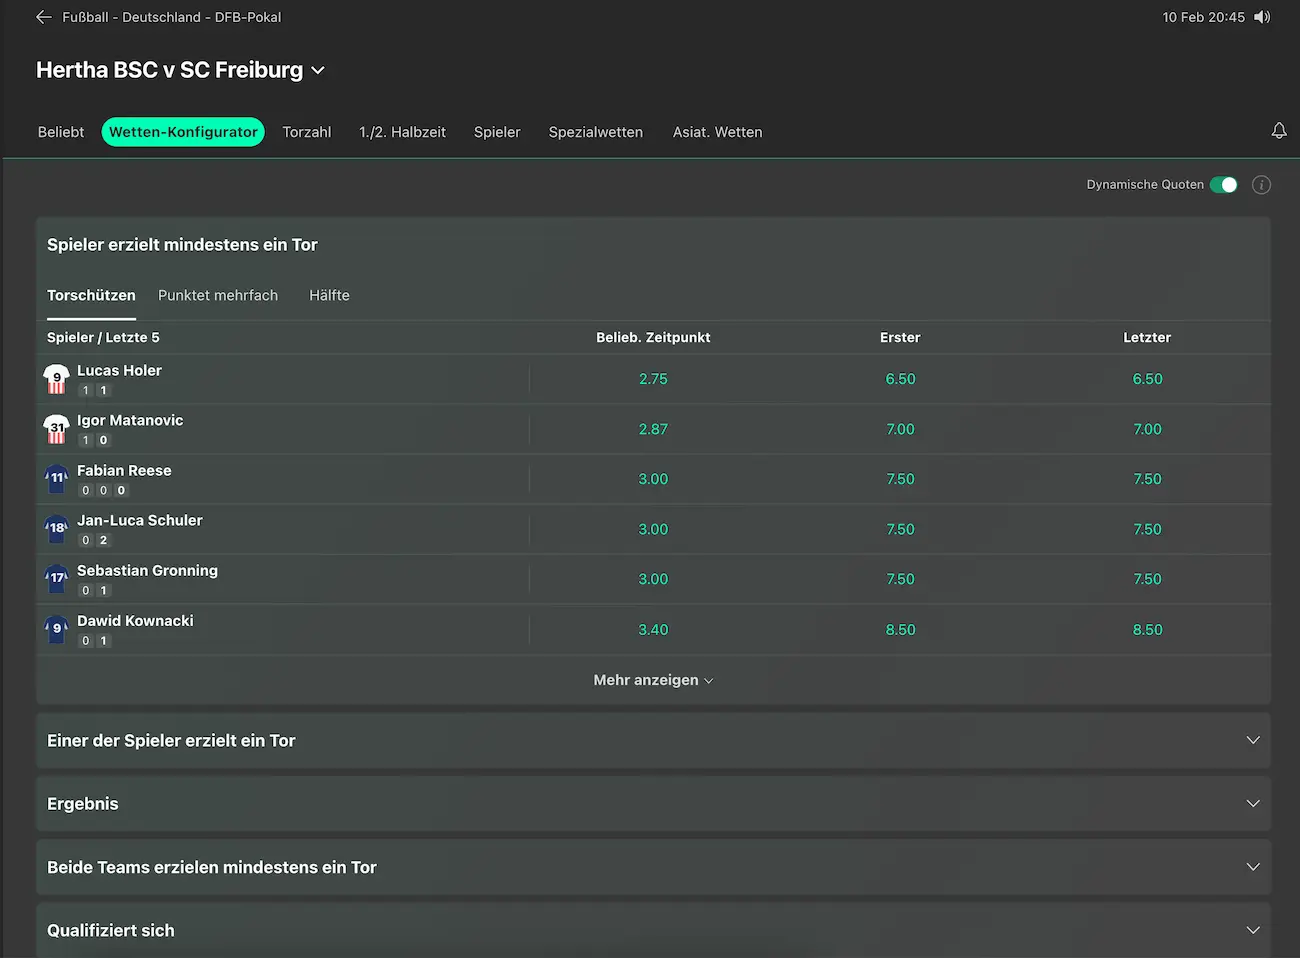Click the 2.75 odds for Lucas Höler
1300x958 pixels.
pyautogui.click(x=653, y=379)
